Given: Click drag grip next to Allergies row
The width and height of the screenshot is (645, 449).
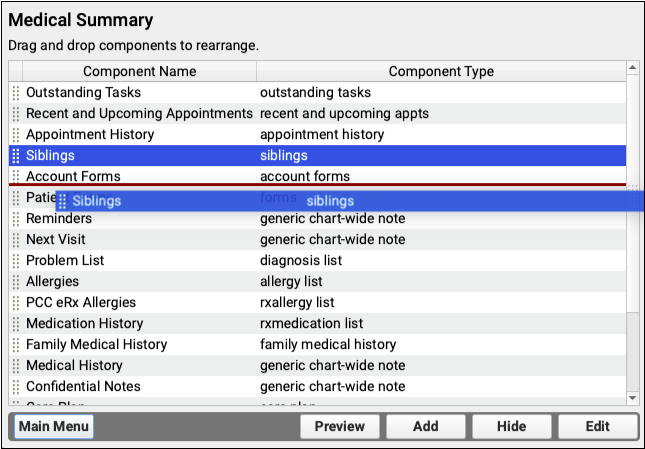Looking at the screenshot, I should point(15,282).
